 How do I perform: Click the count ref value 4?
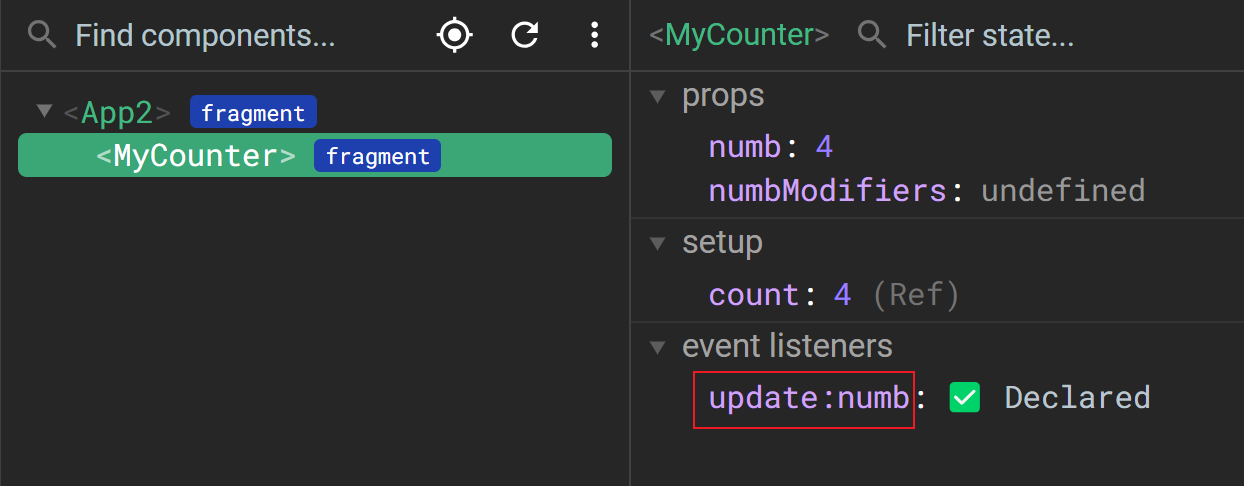(842, 295)
